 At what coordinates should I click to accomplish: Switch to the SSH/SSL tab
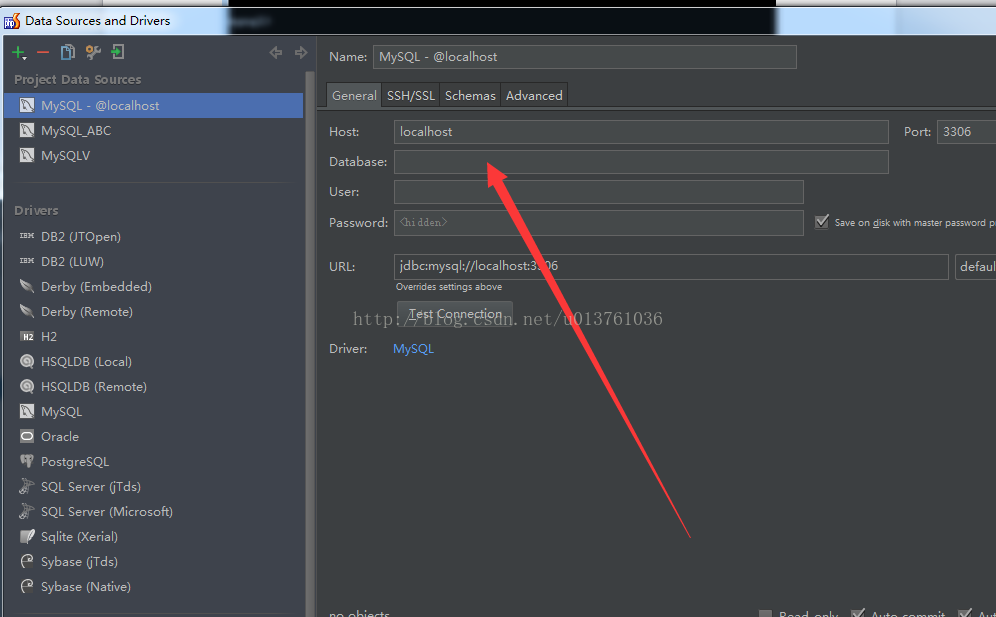coord(410,95)
